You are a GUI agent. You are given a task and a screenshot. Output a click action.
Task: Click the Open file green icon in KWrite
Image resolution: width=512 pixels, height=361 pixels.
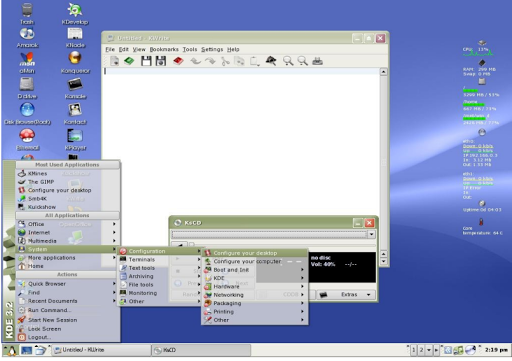[x=129, y=61]
